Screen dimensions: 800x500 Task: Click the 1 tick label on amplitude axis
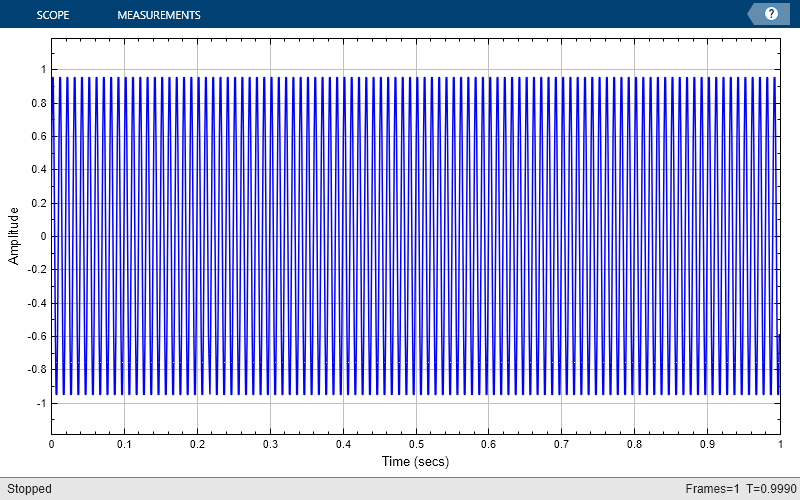pos(43,69)
